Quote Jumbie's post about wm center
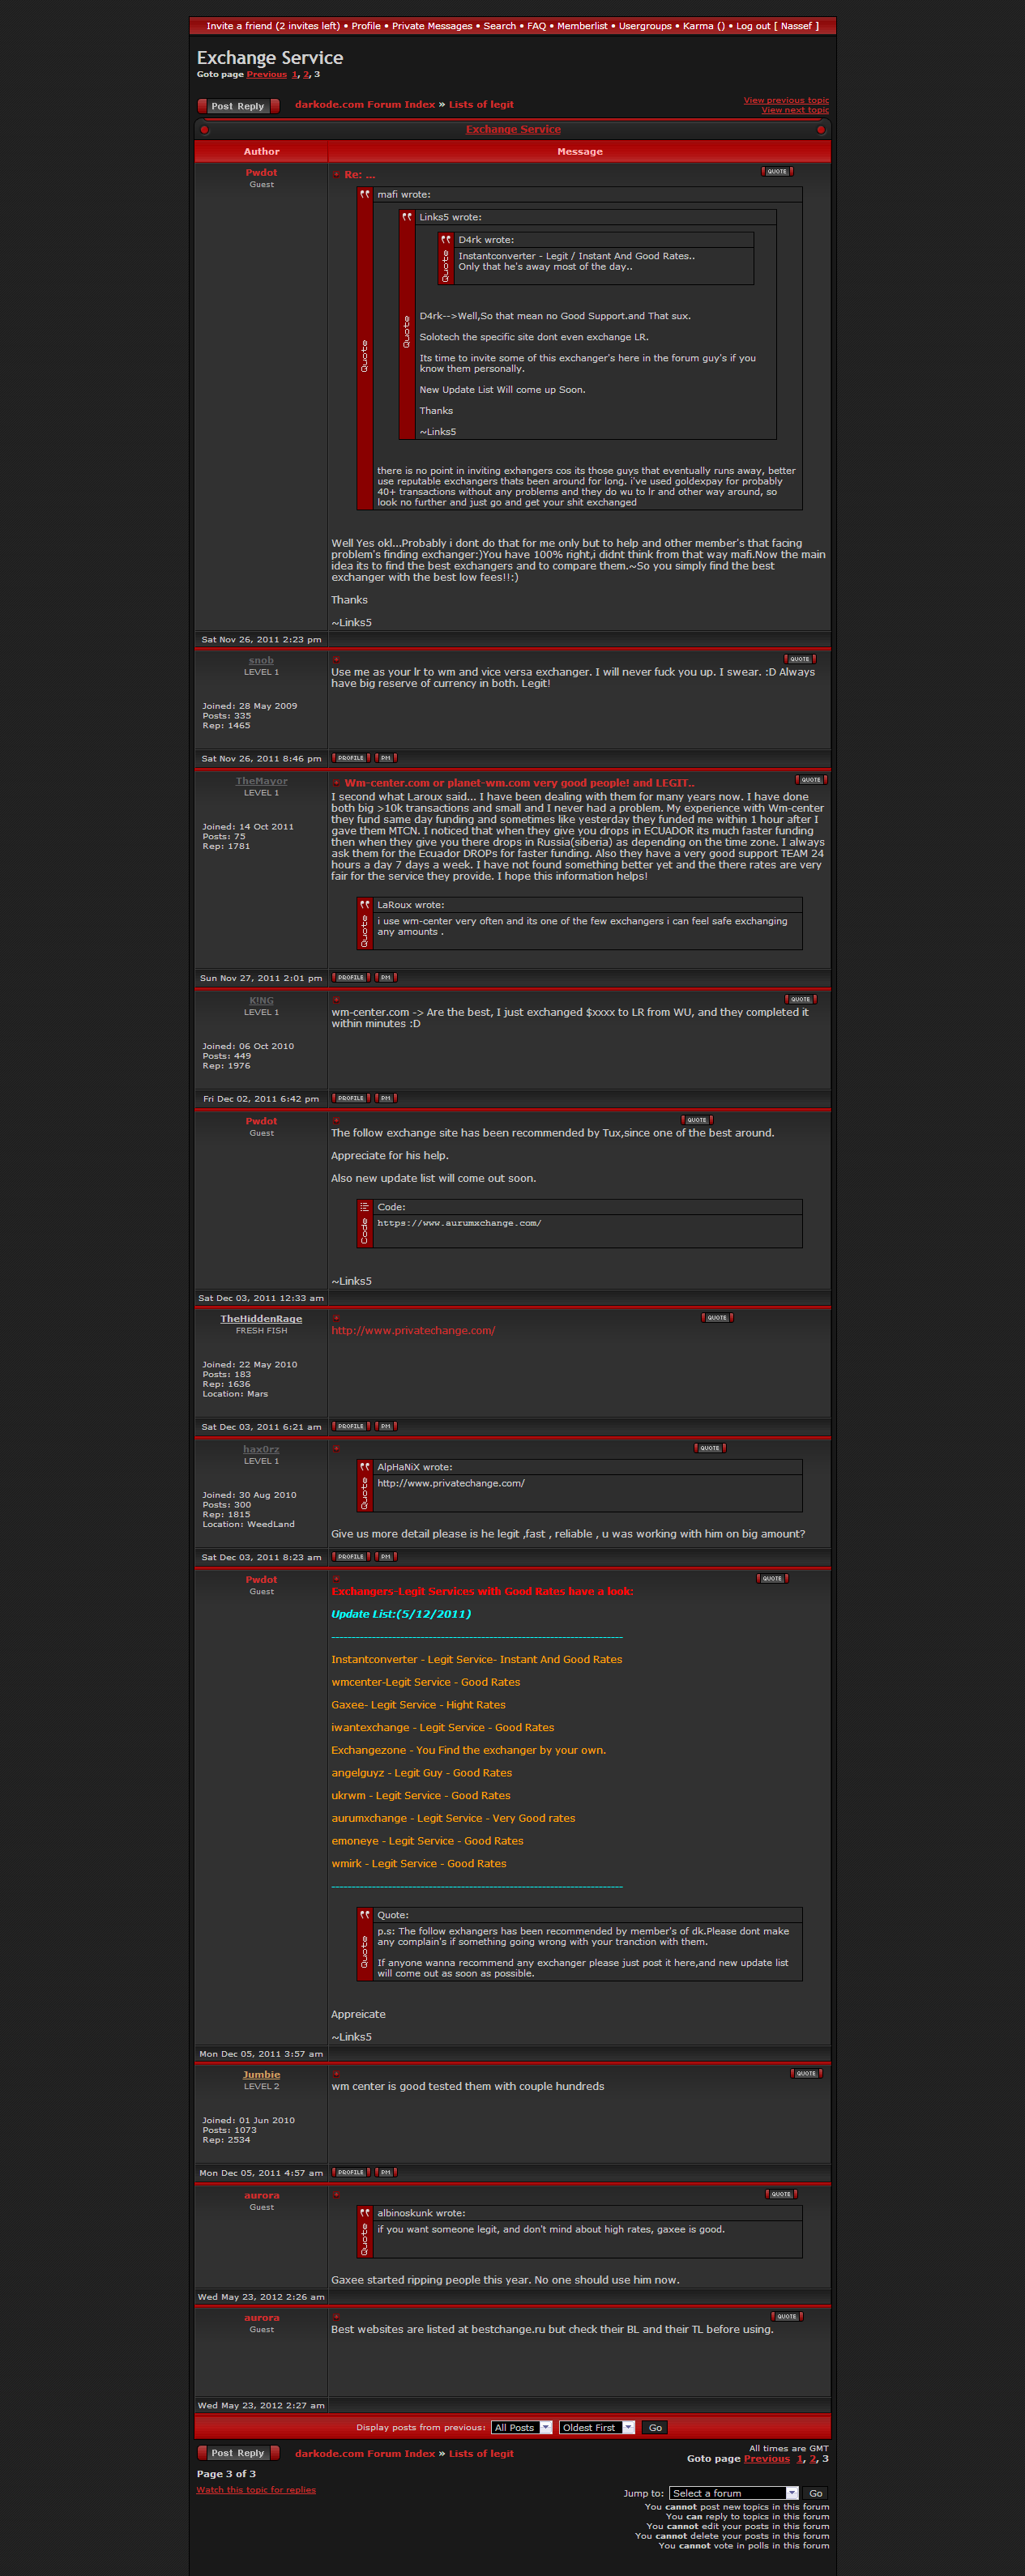The width and height of the screenshot is (1025, 2576). 806,2073
